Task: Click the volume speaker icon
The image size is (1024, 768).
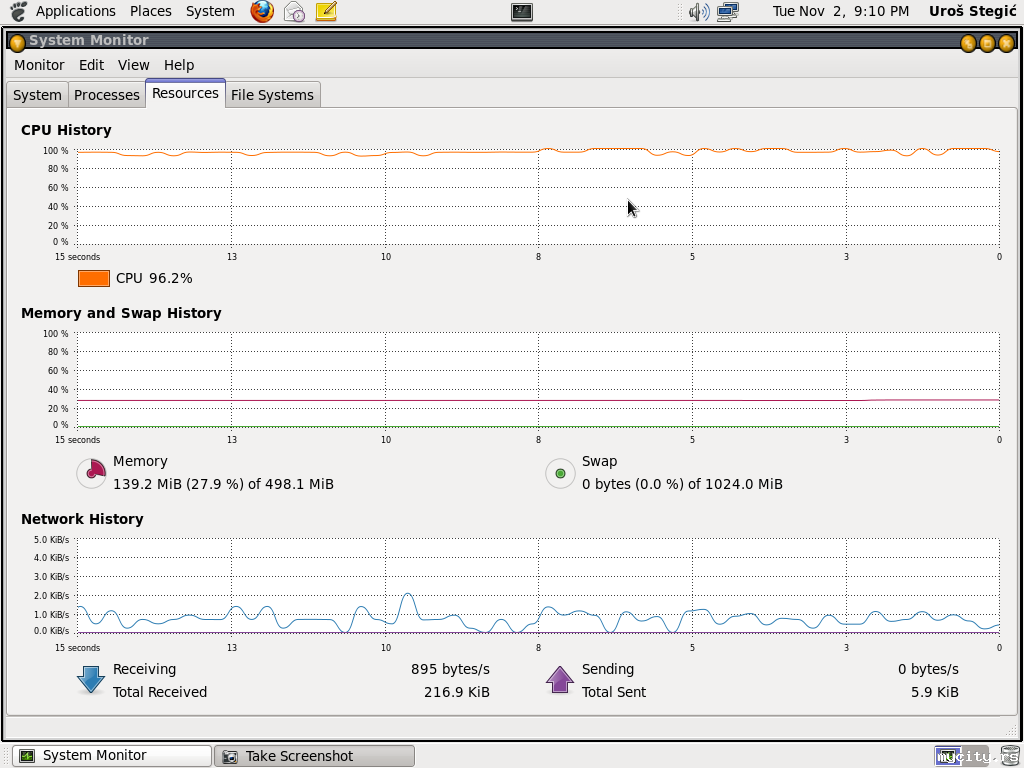Action: [699, 12]
